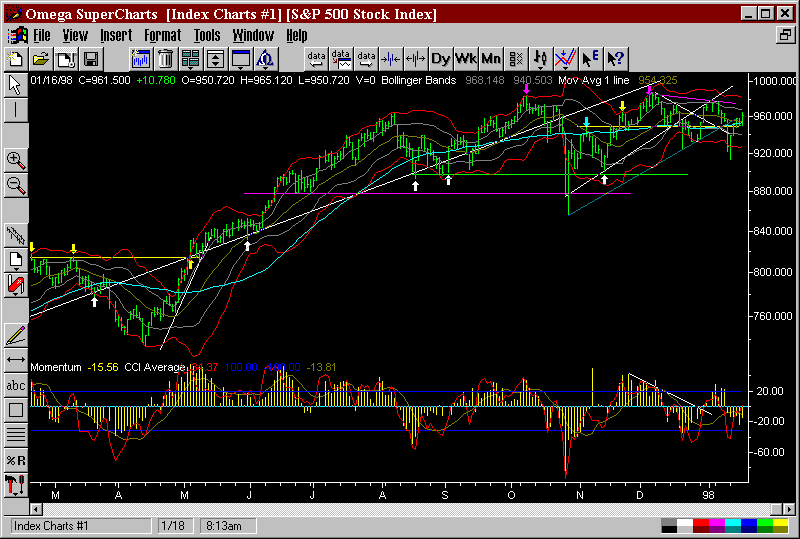This screenshot has width=800, height=539.
Task: Click the floppy disk Save icon
Action: (x=92, y=59)
